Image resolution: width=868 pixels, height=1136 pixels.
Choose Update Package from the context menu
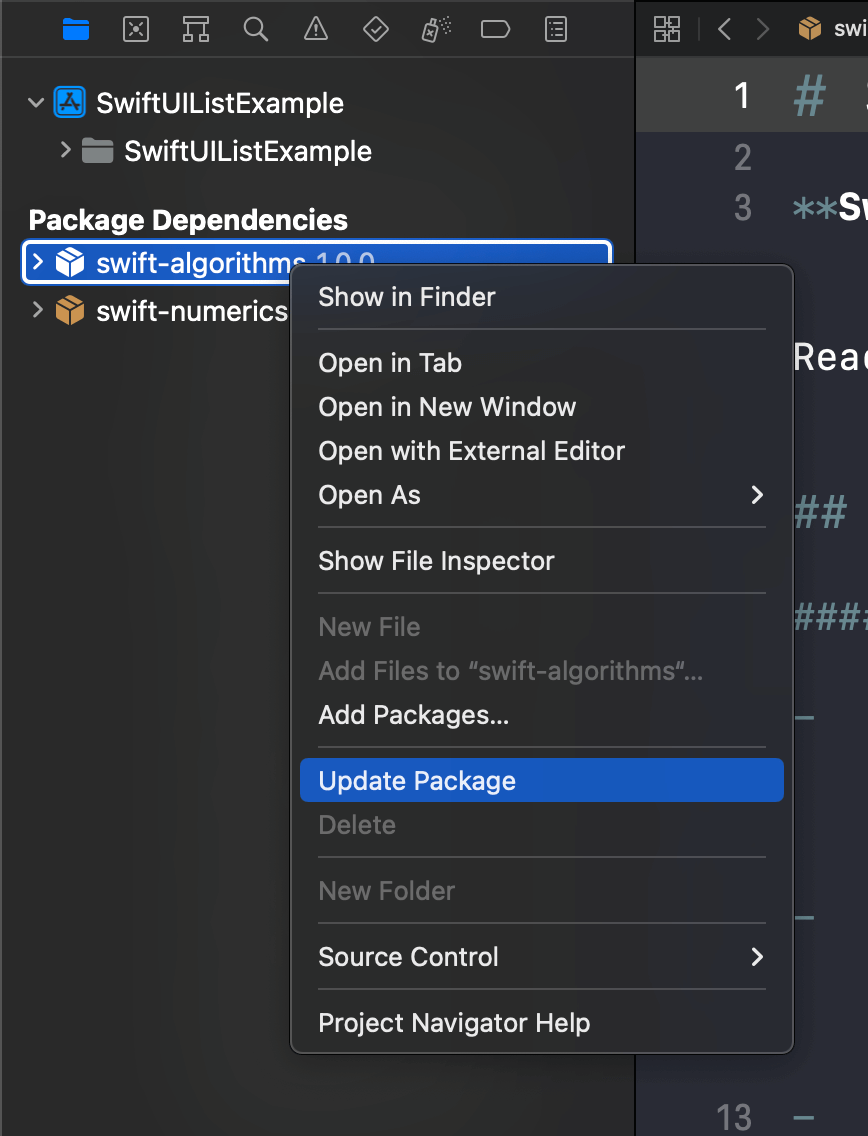pos(417,781)
